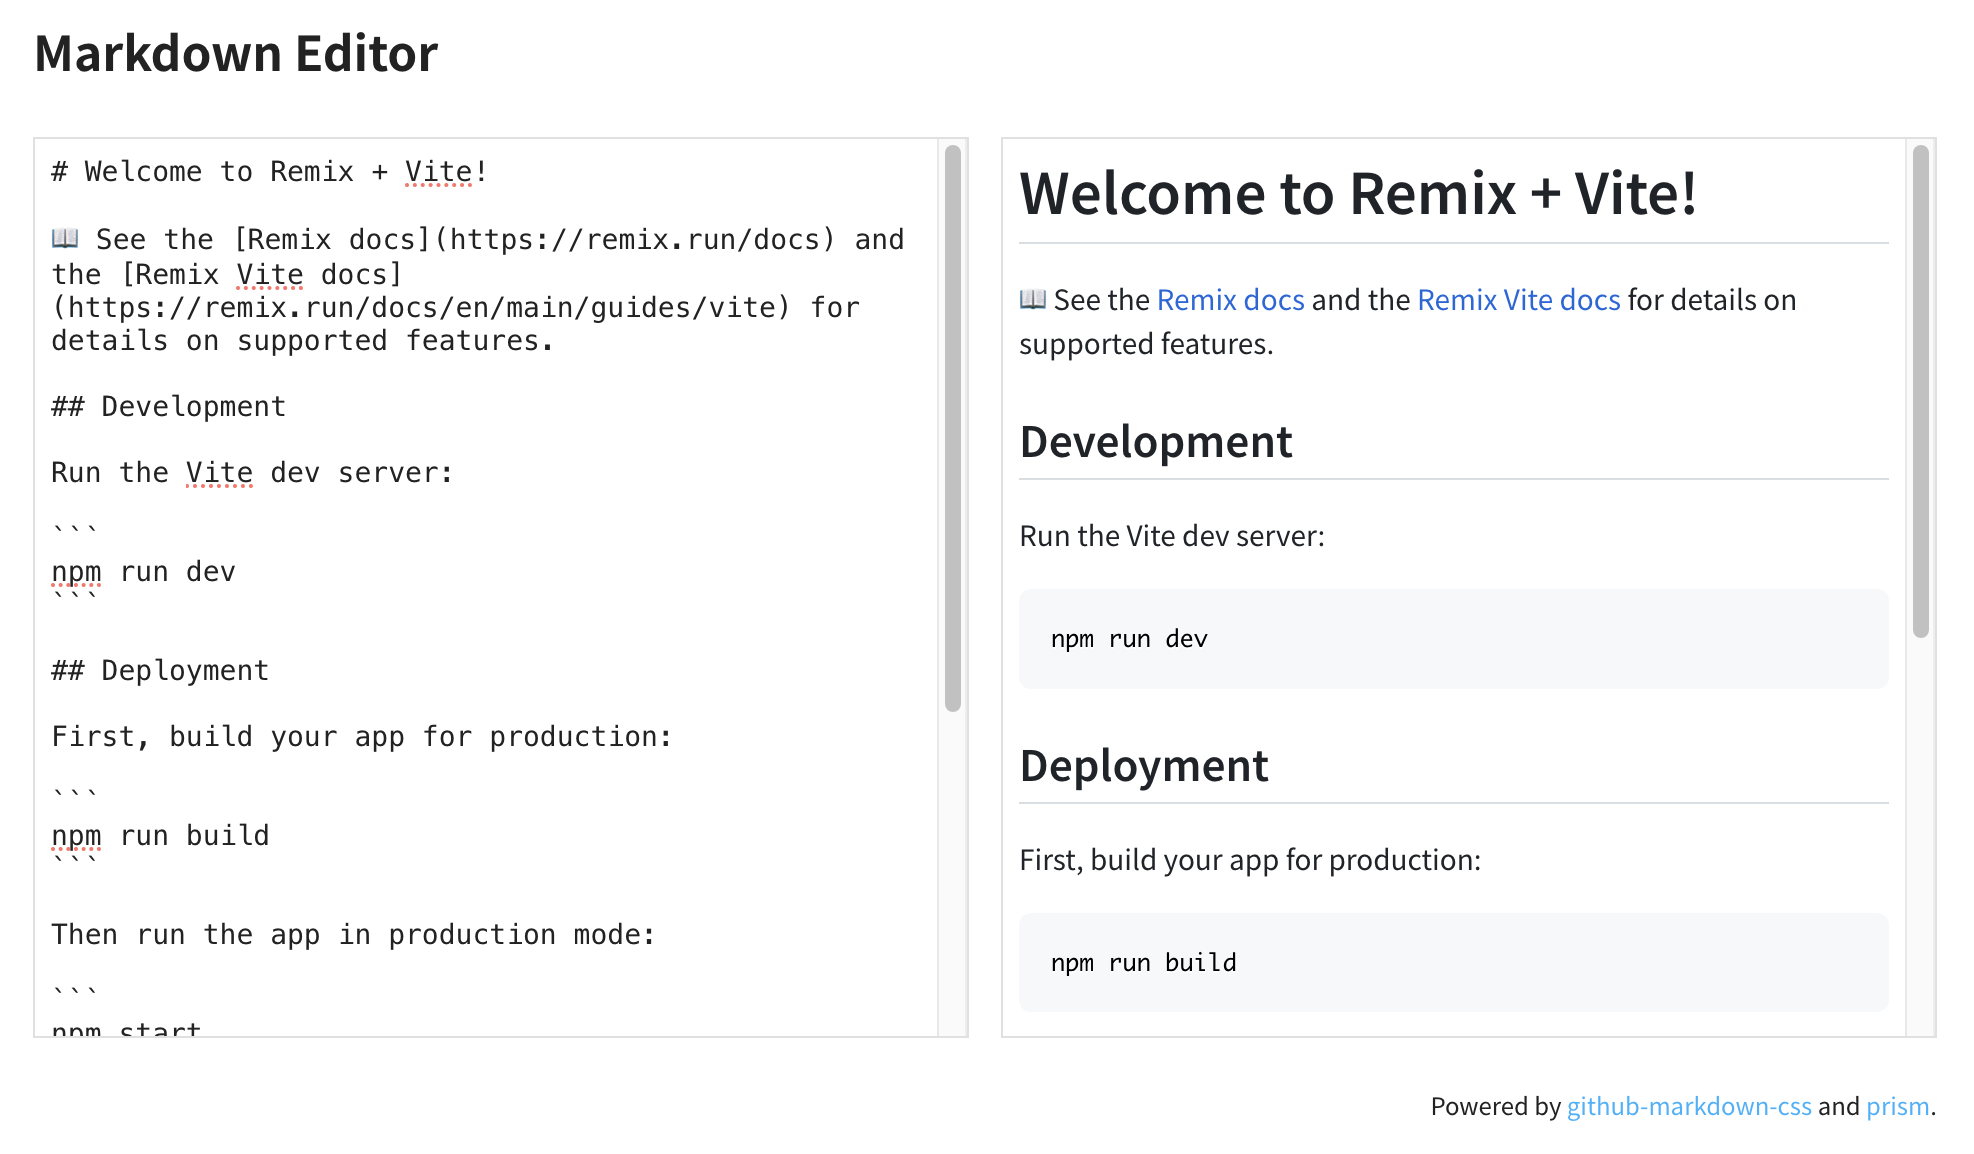The width and height of the screenshot is (1974, 1154).
Task: Click the Development heading in preview
Action: click(1155, 442)
